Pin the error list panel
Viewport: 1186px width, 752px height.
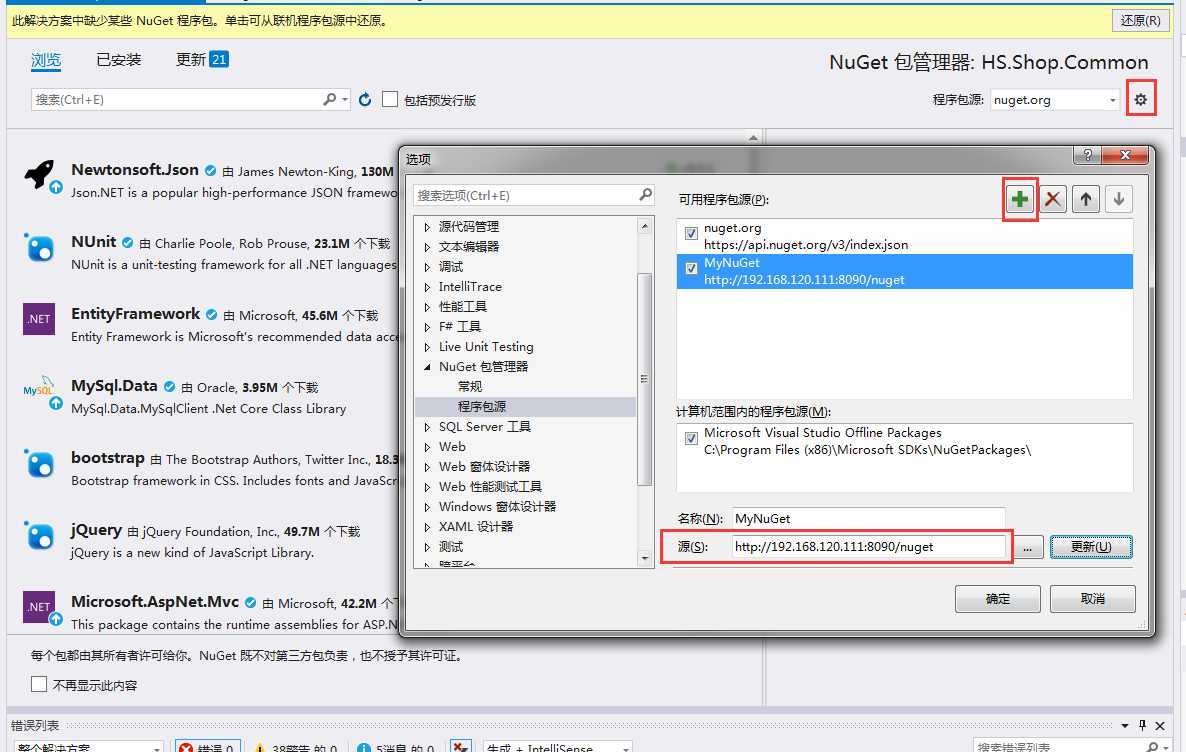coord(1142,725)
